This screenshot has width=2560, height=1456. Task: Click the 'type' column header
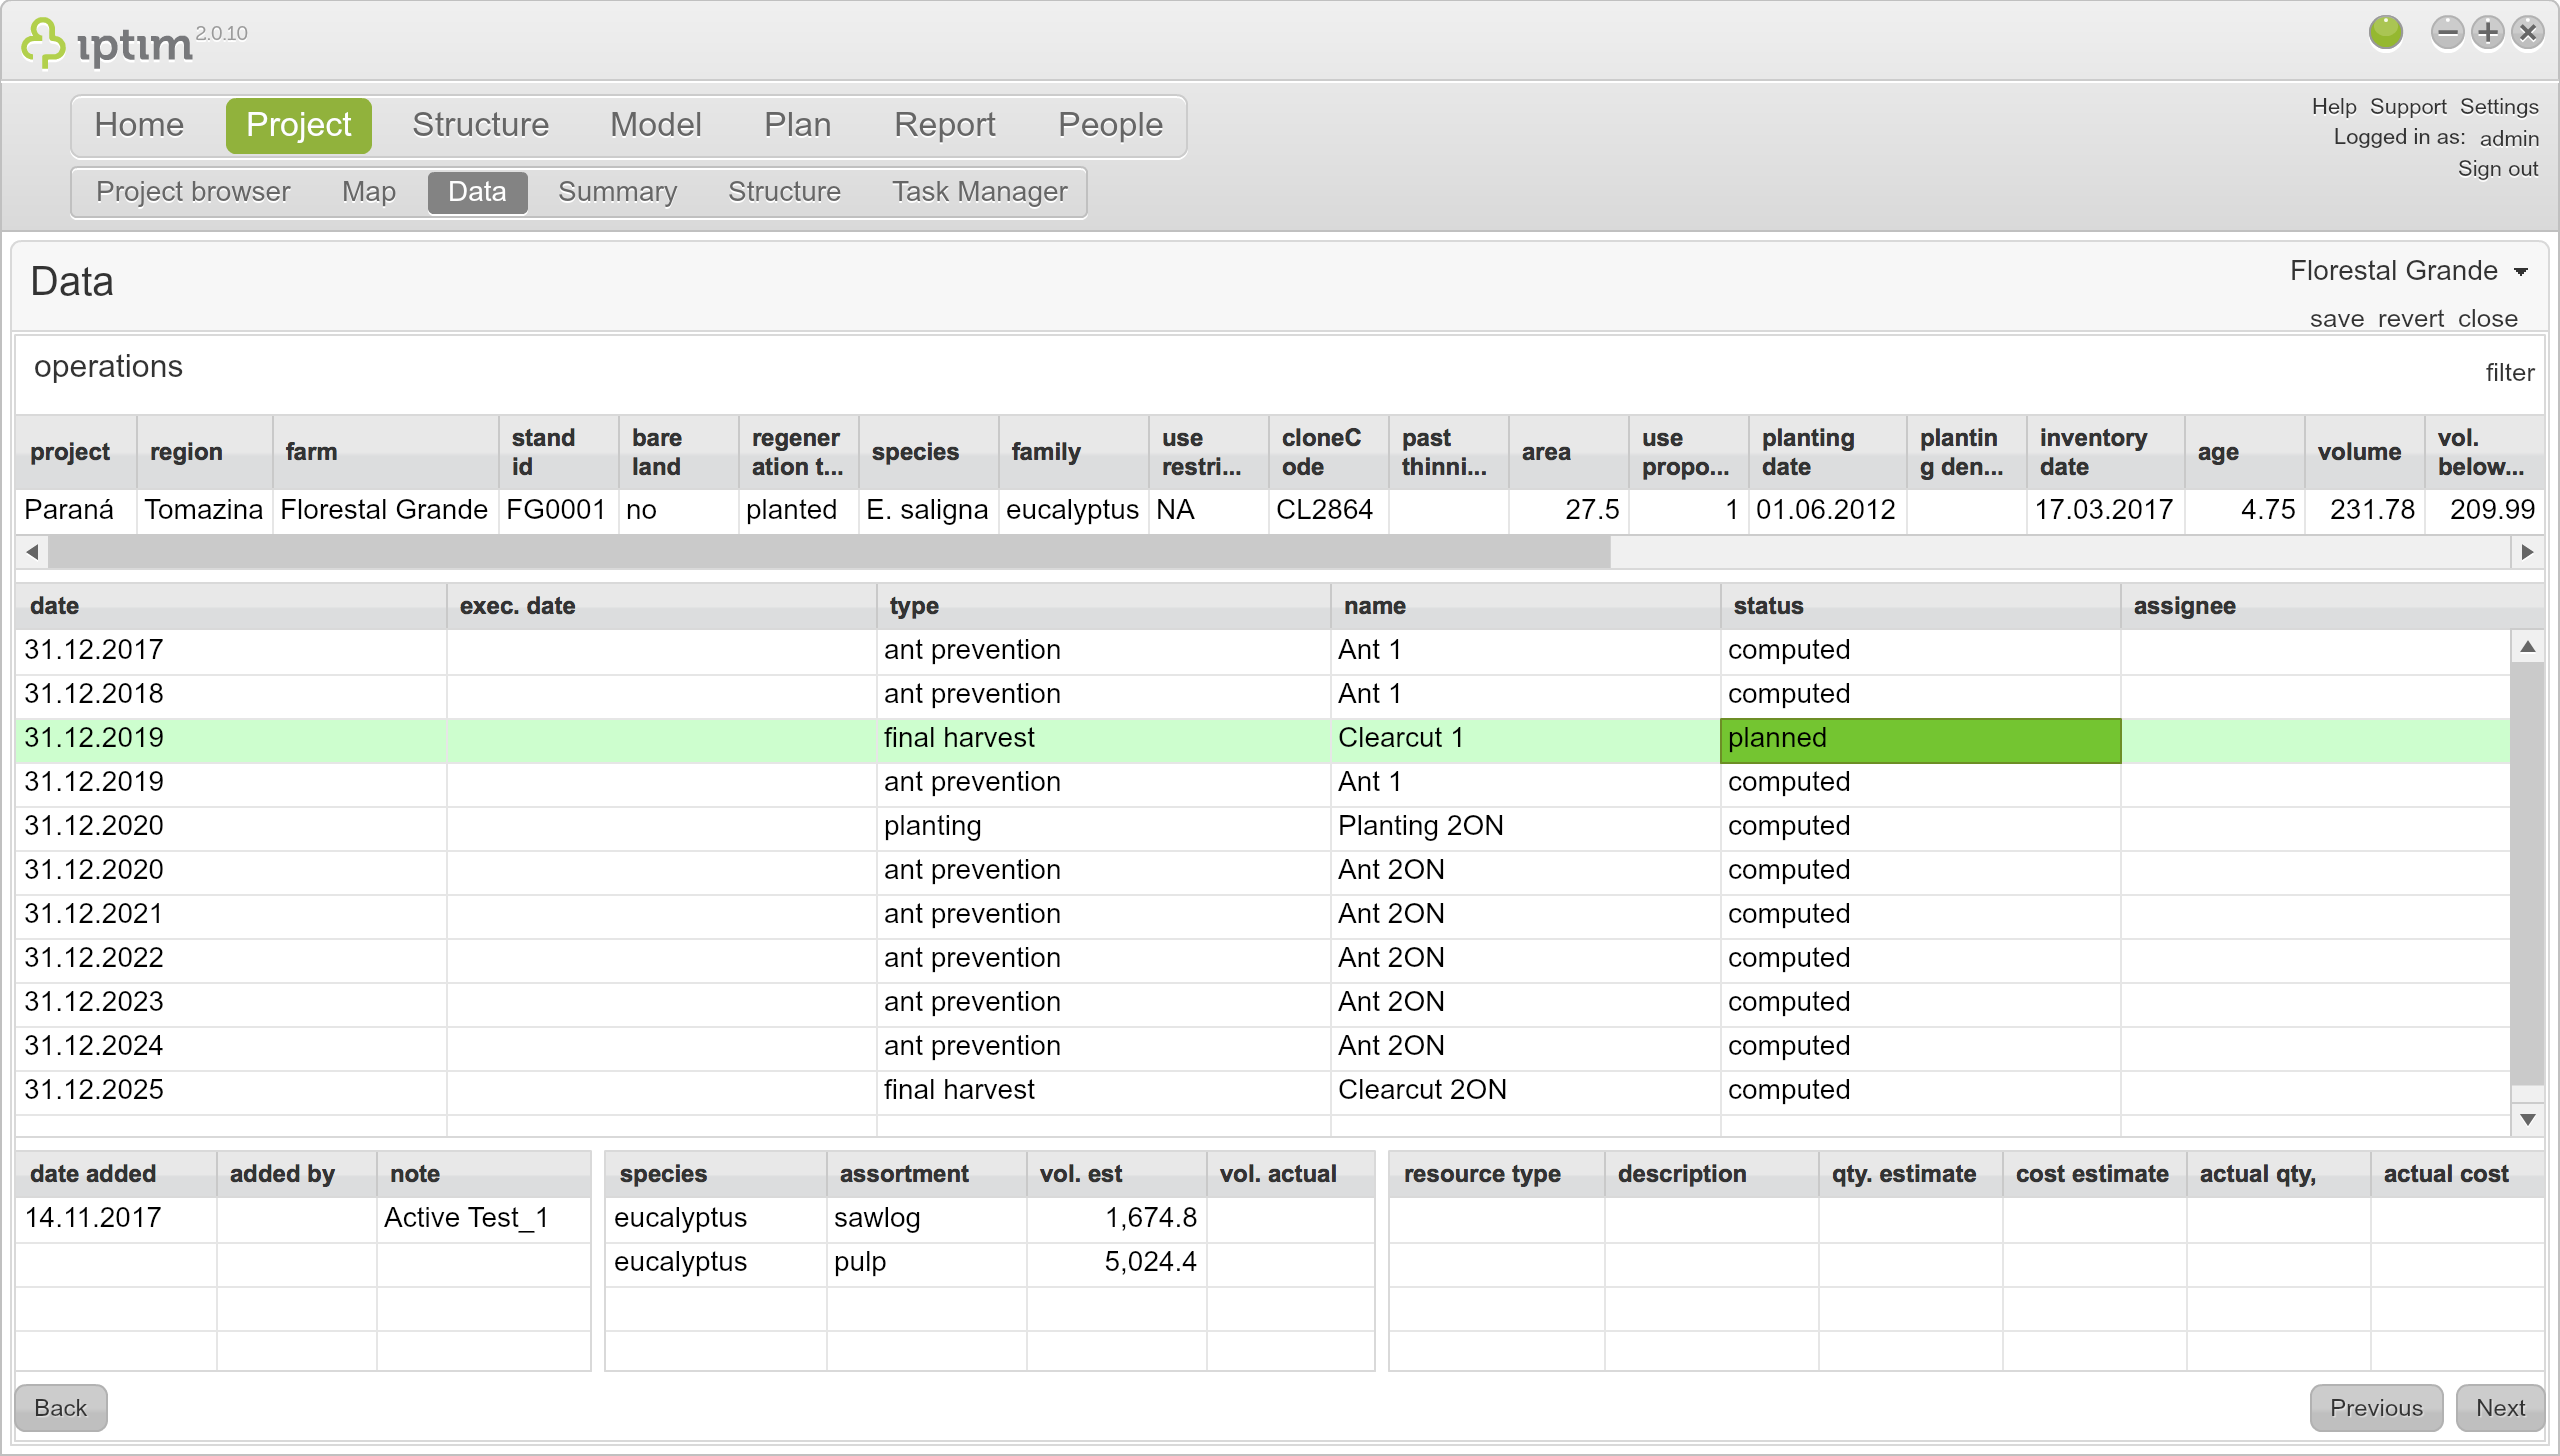point(1104,605)
